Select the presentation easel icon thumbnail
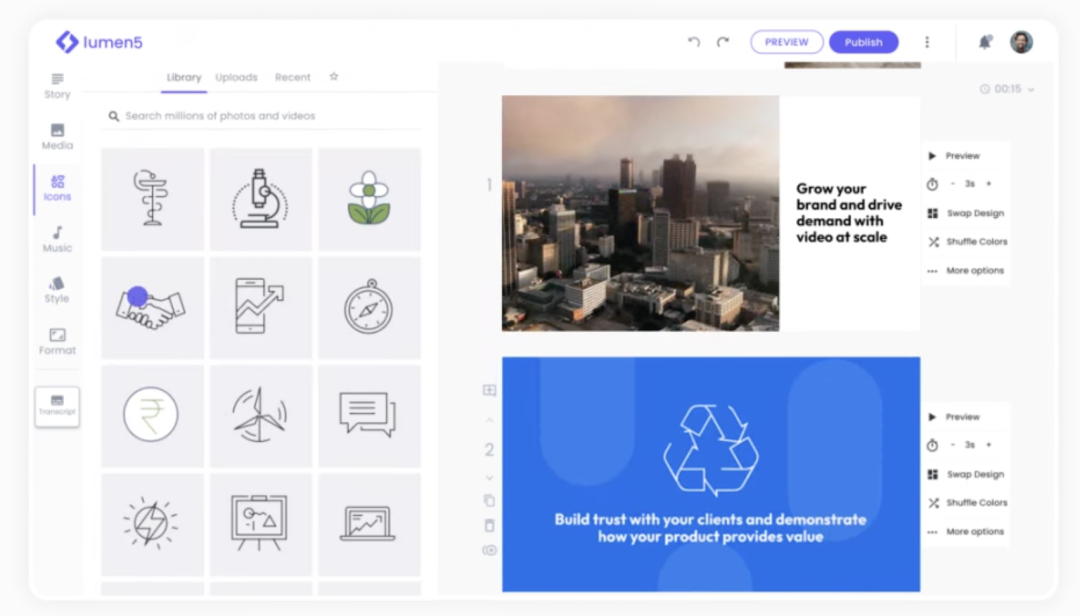 click(260, 524)
